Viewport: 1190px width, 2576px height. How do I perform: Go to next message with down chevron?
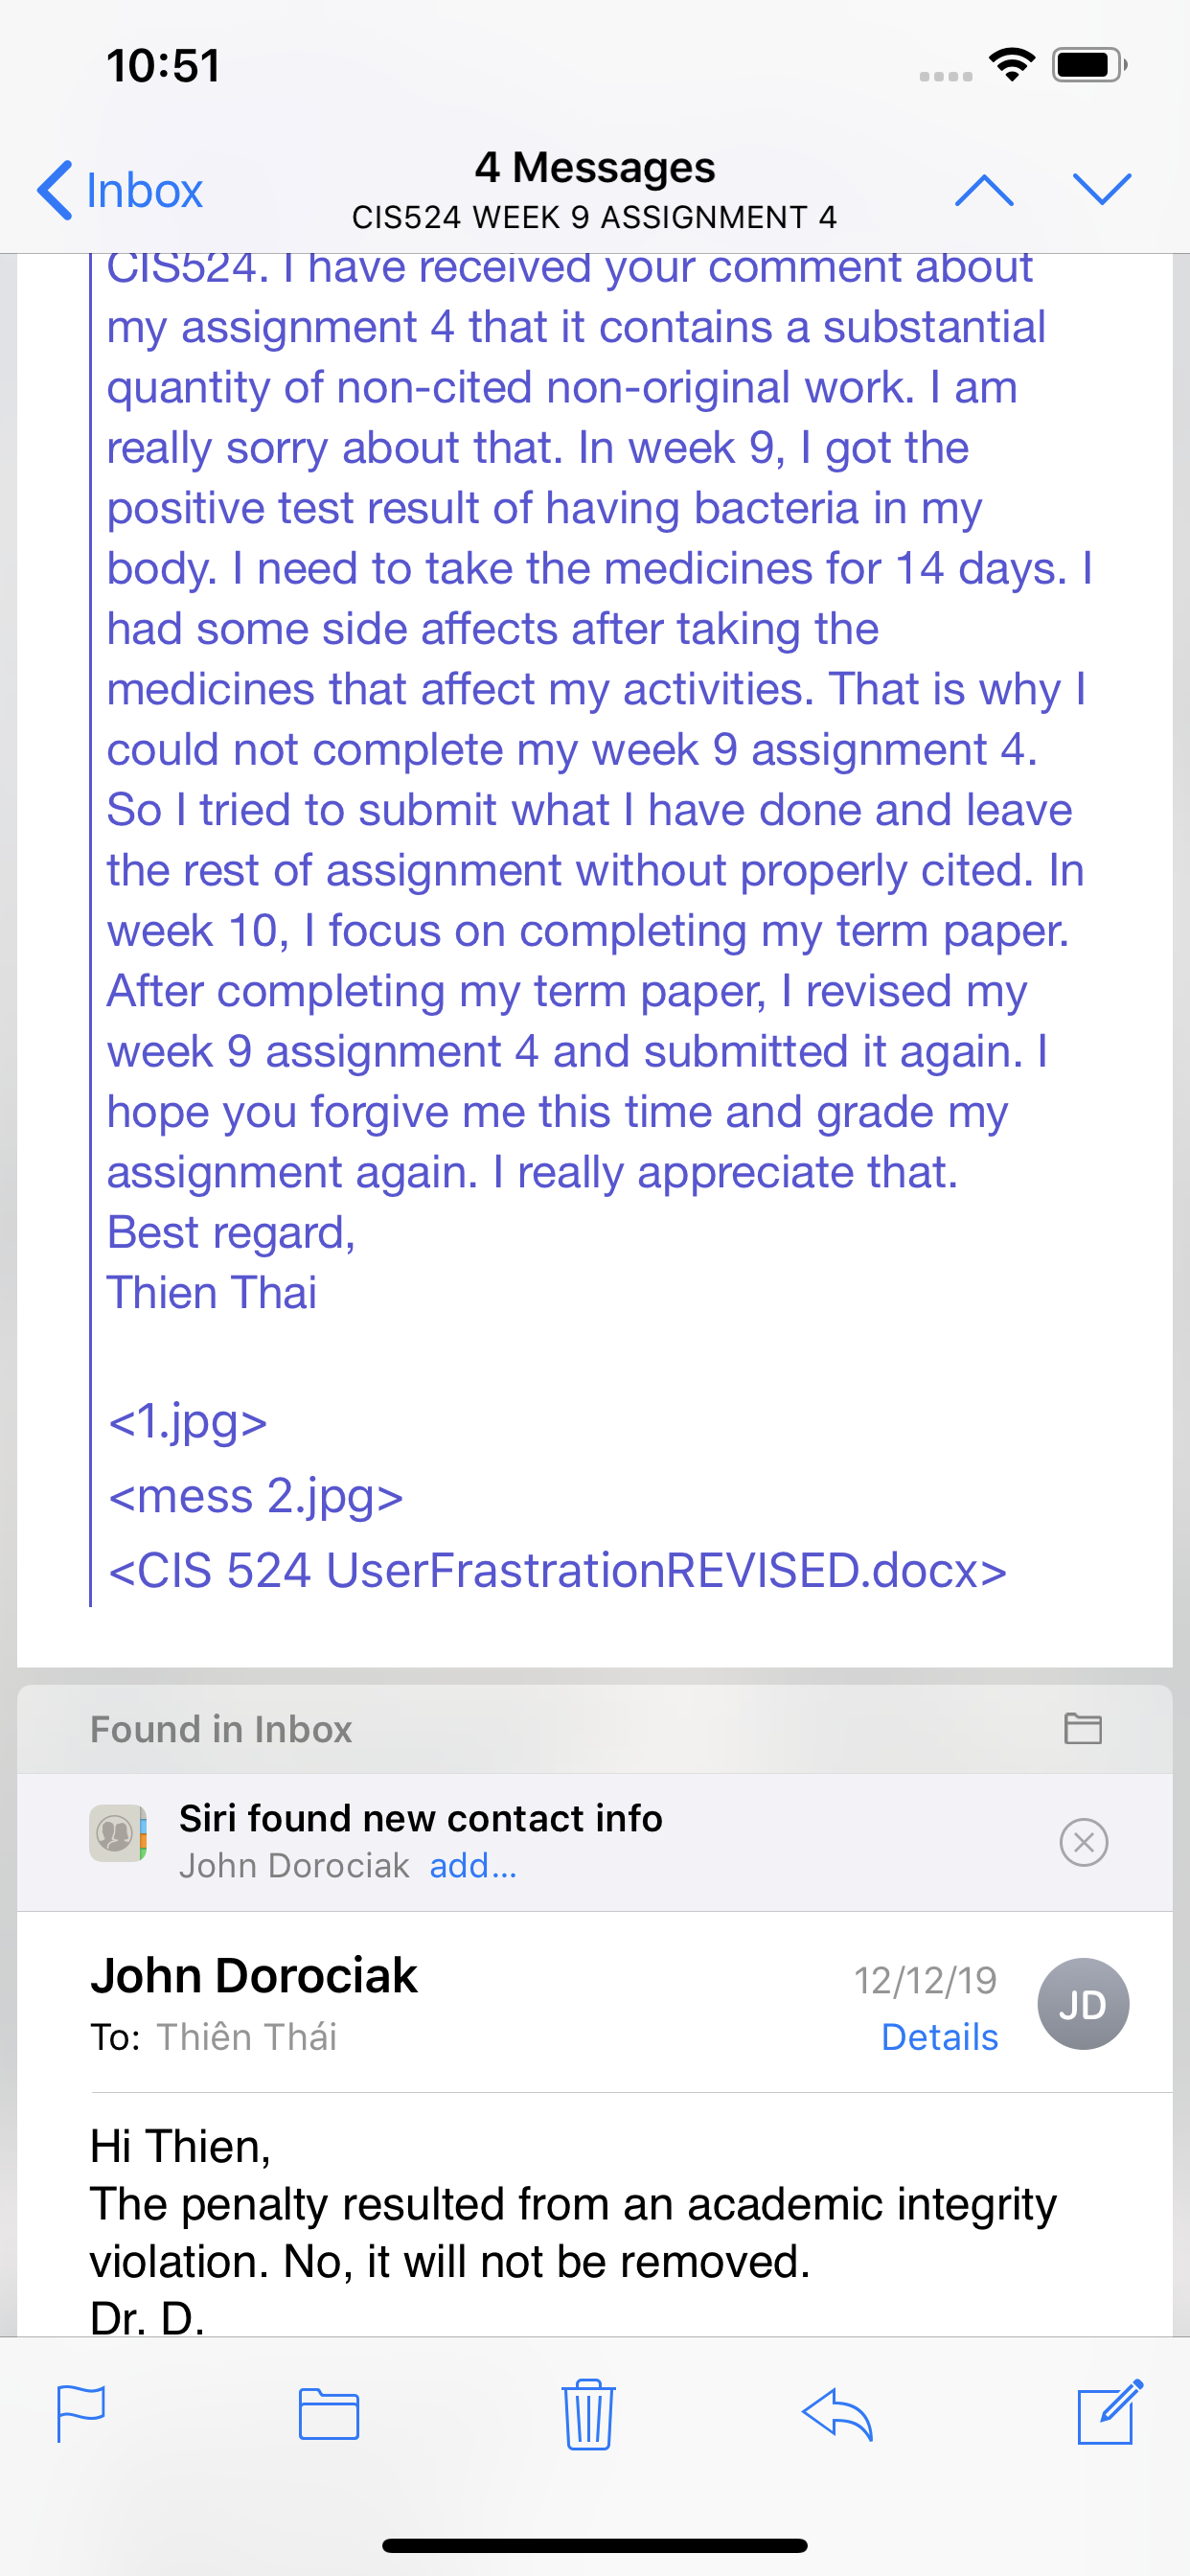pos(1102,188)
